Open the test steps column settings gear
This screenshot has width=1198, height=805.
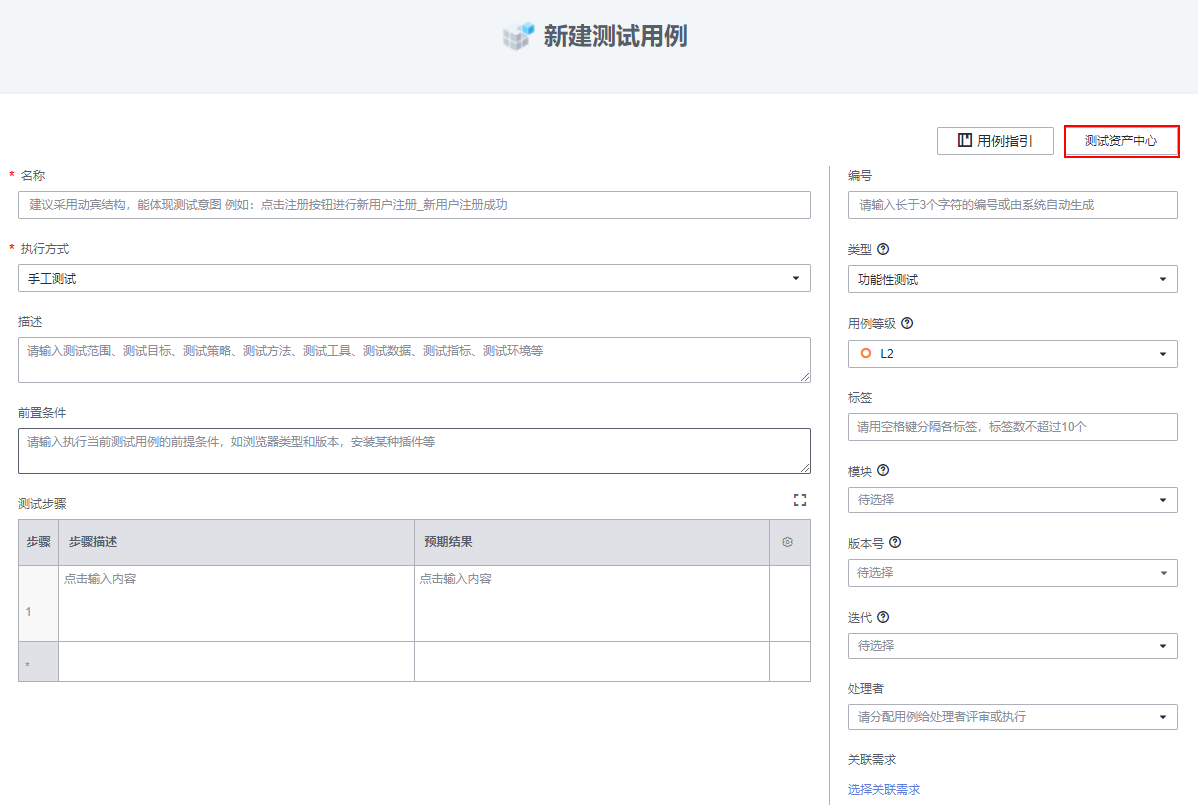788,542
